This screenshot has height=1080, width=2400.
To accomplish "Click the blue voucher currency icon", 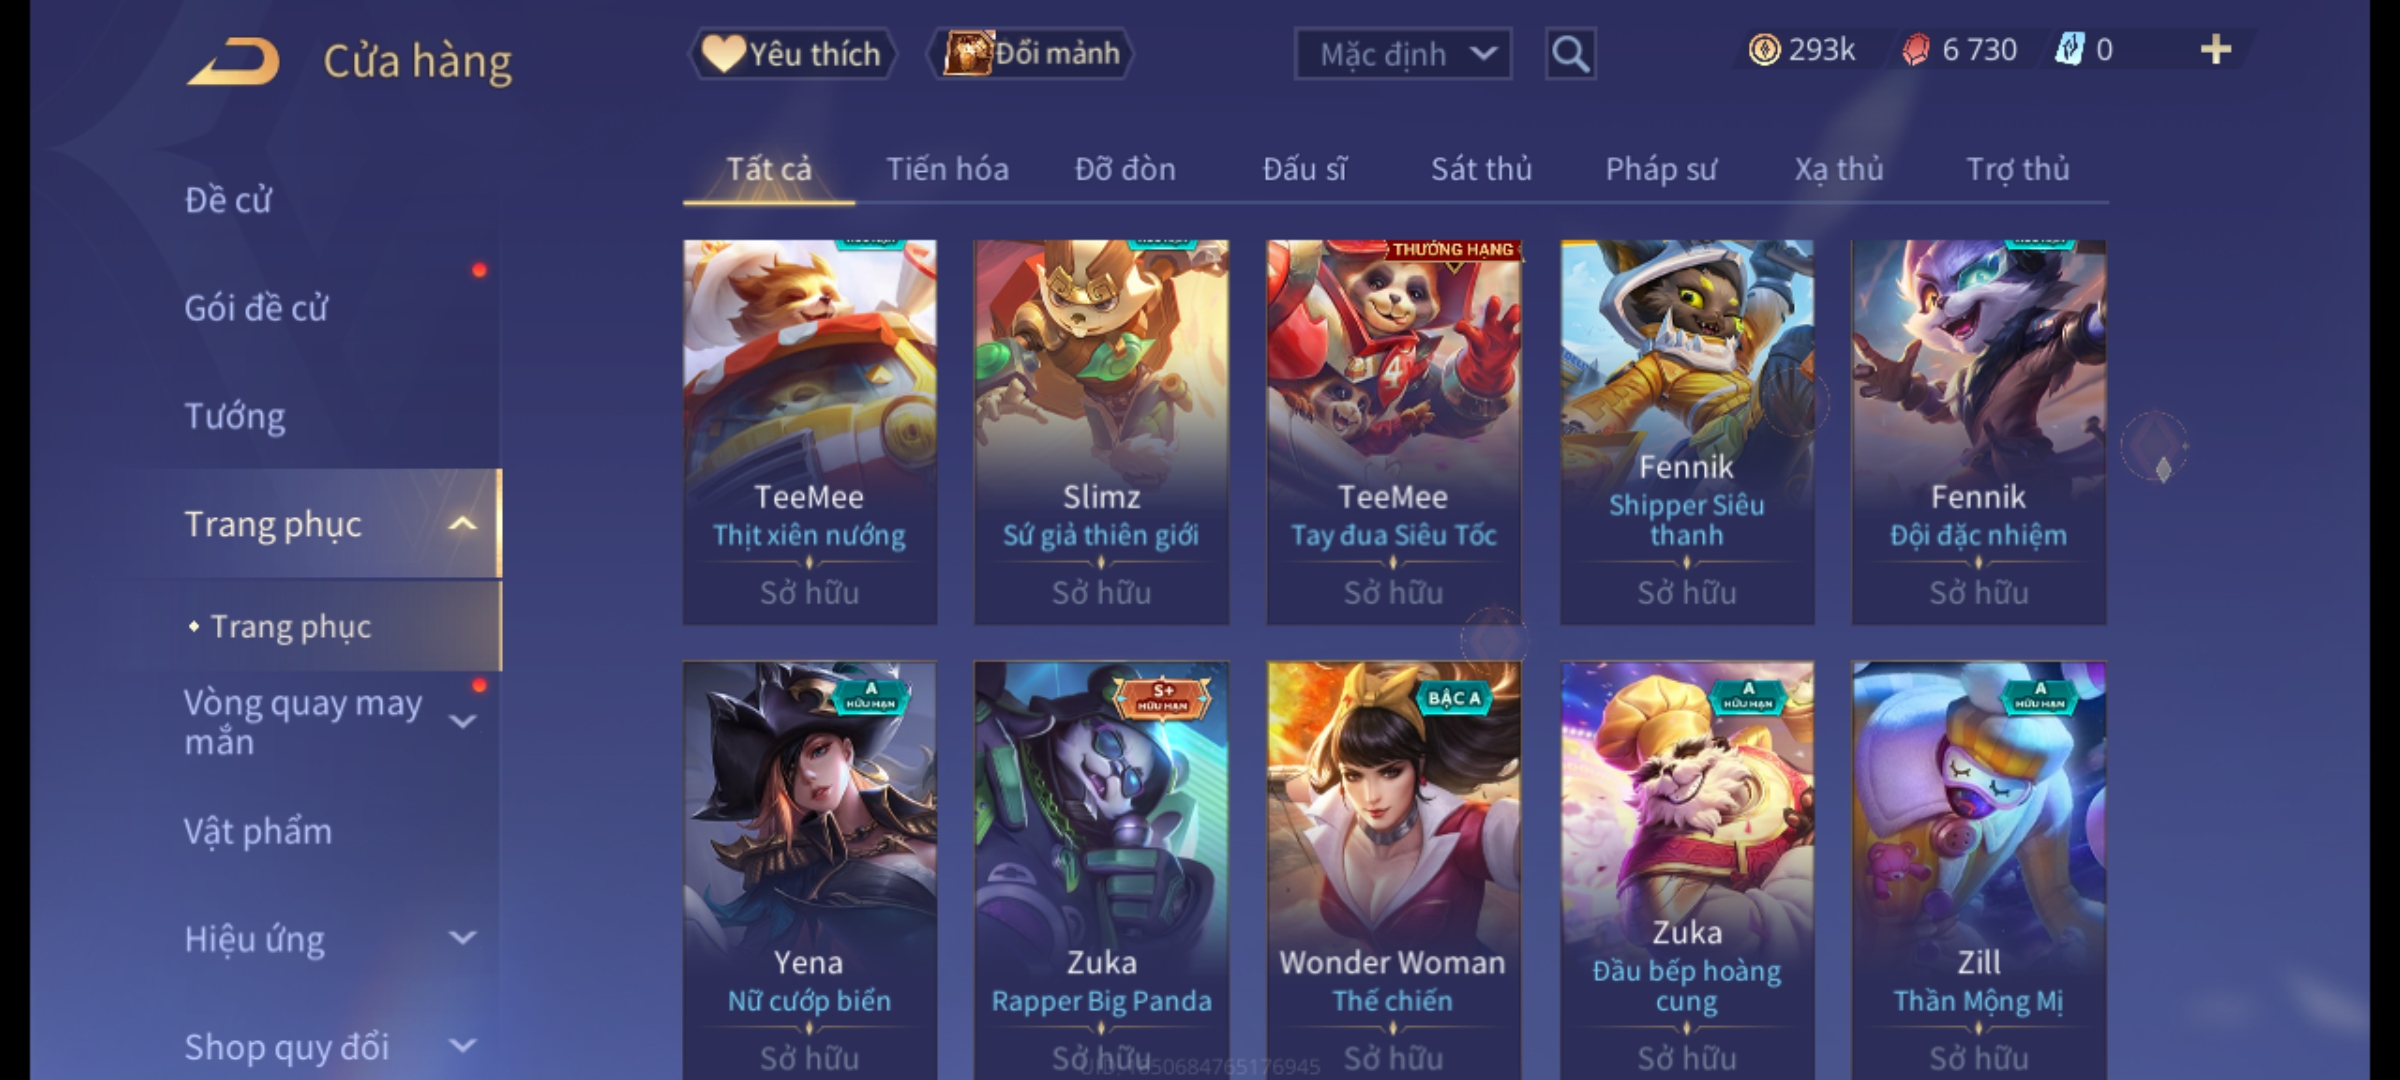I will coord(2070,50).
